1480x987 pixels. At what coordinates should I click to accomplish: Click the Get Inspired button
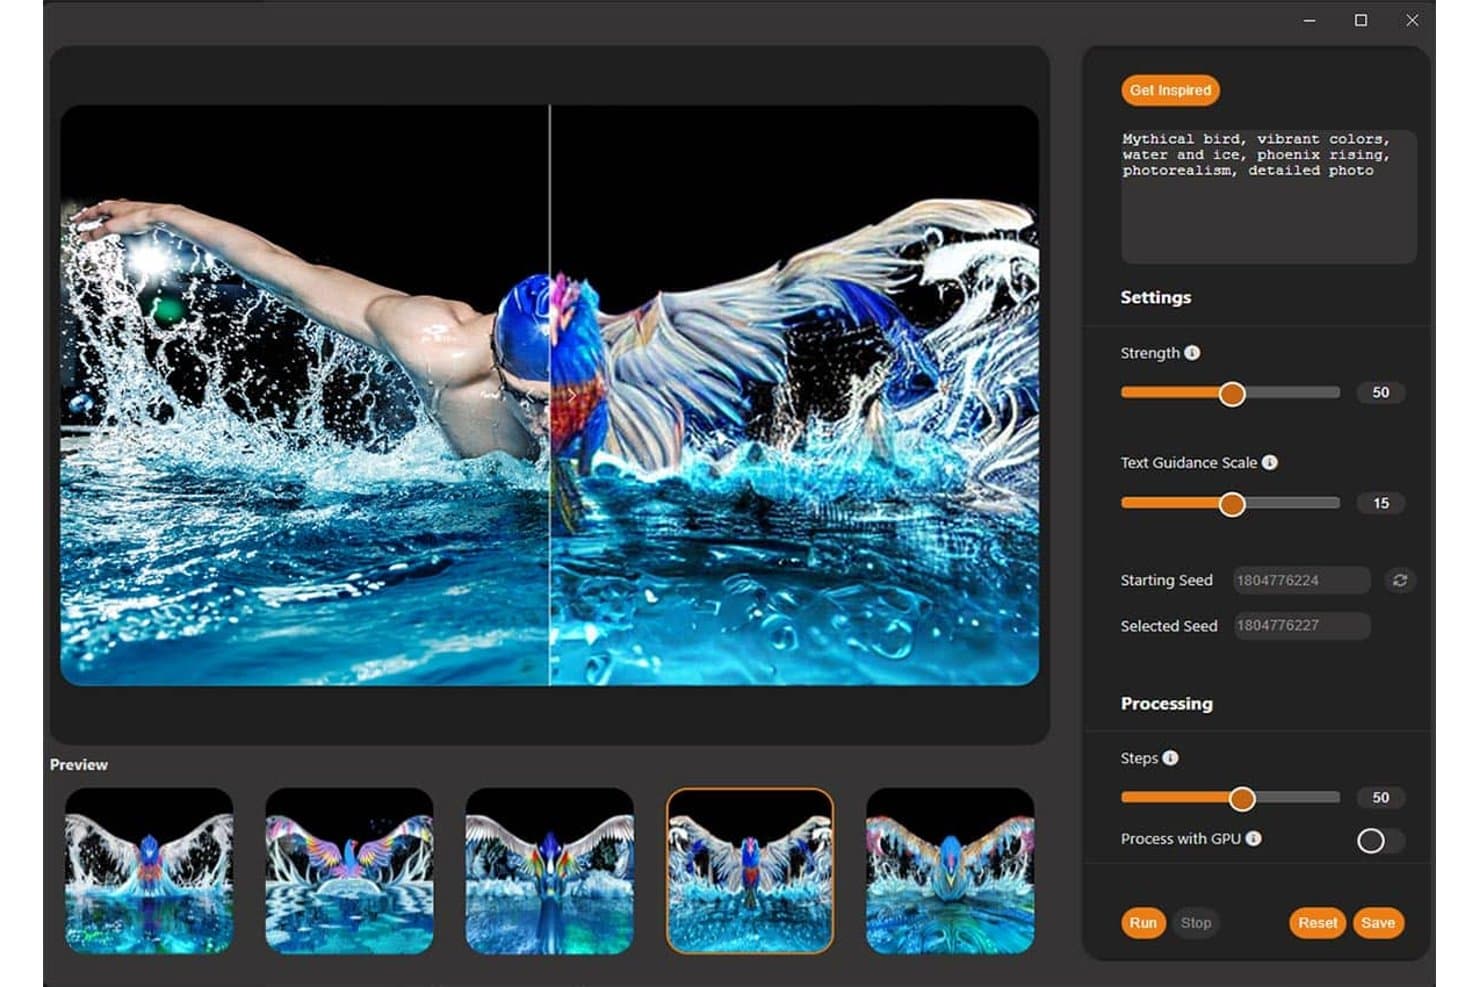[x=1170, y=90]
